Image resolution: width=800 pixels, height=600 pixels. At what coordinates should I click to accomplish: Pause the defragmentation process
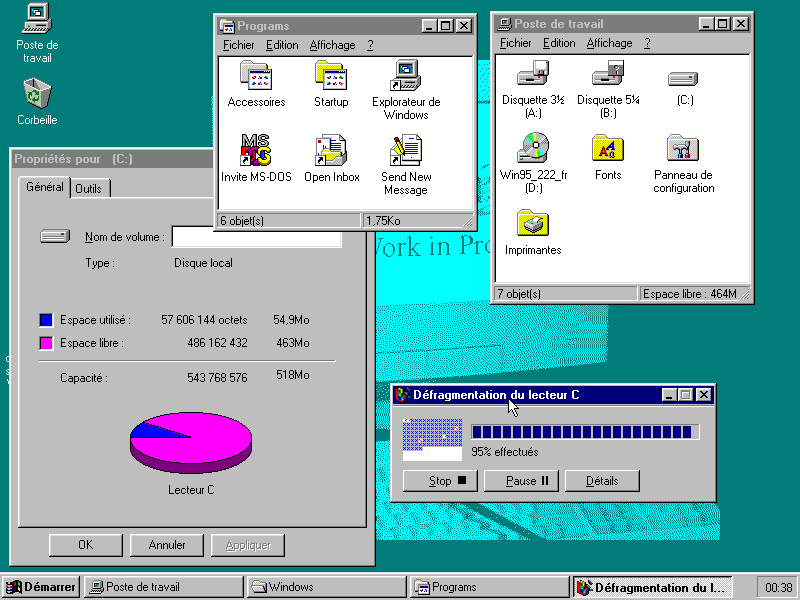[x=521, y=481]
